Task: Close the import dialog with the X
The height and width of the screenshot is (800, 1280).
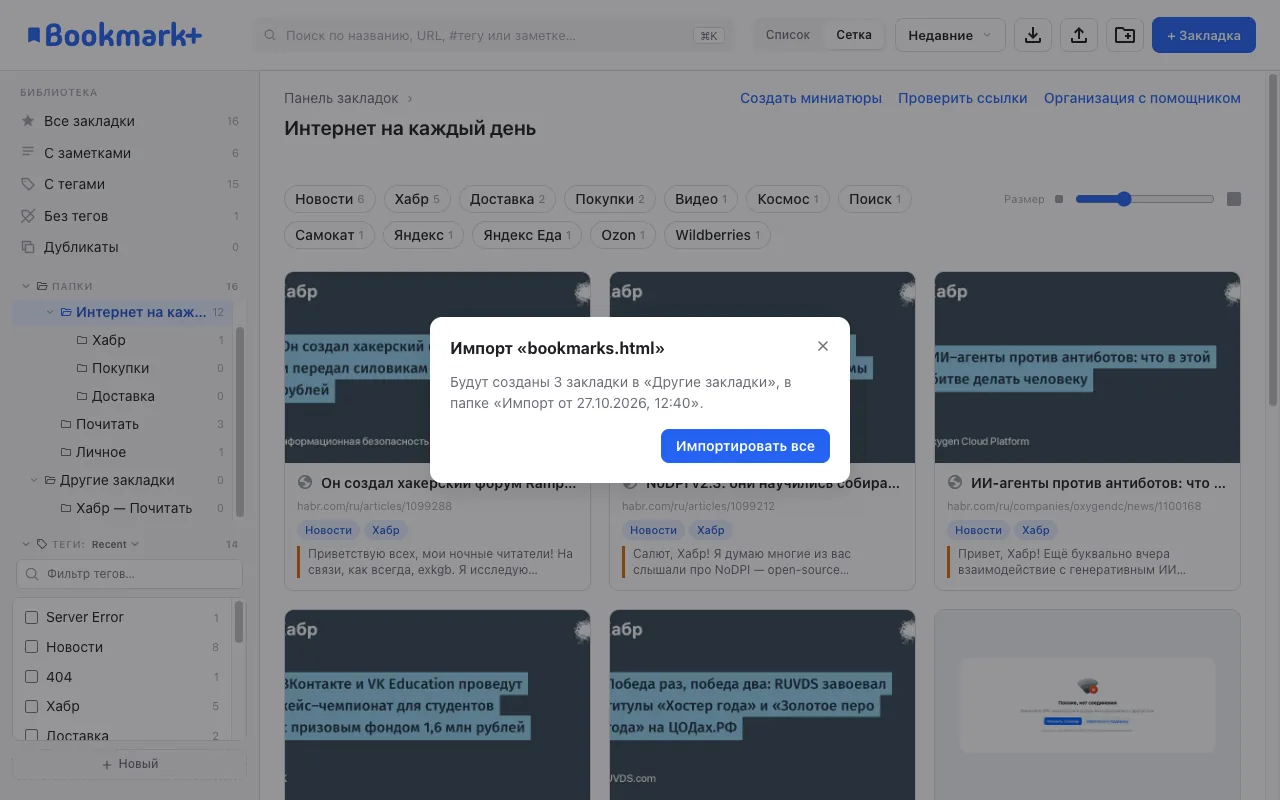Action: [x=823, y=346]
